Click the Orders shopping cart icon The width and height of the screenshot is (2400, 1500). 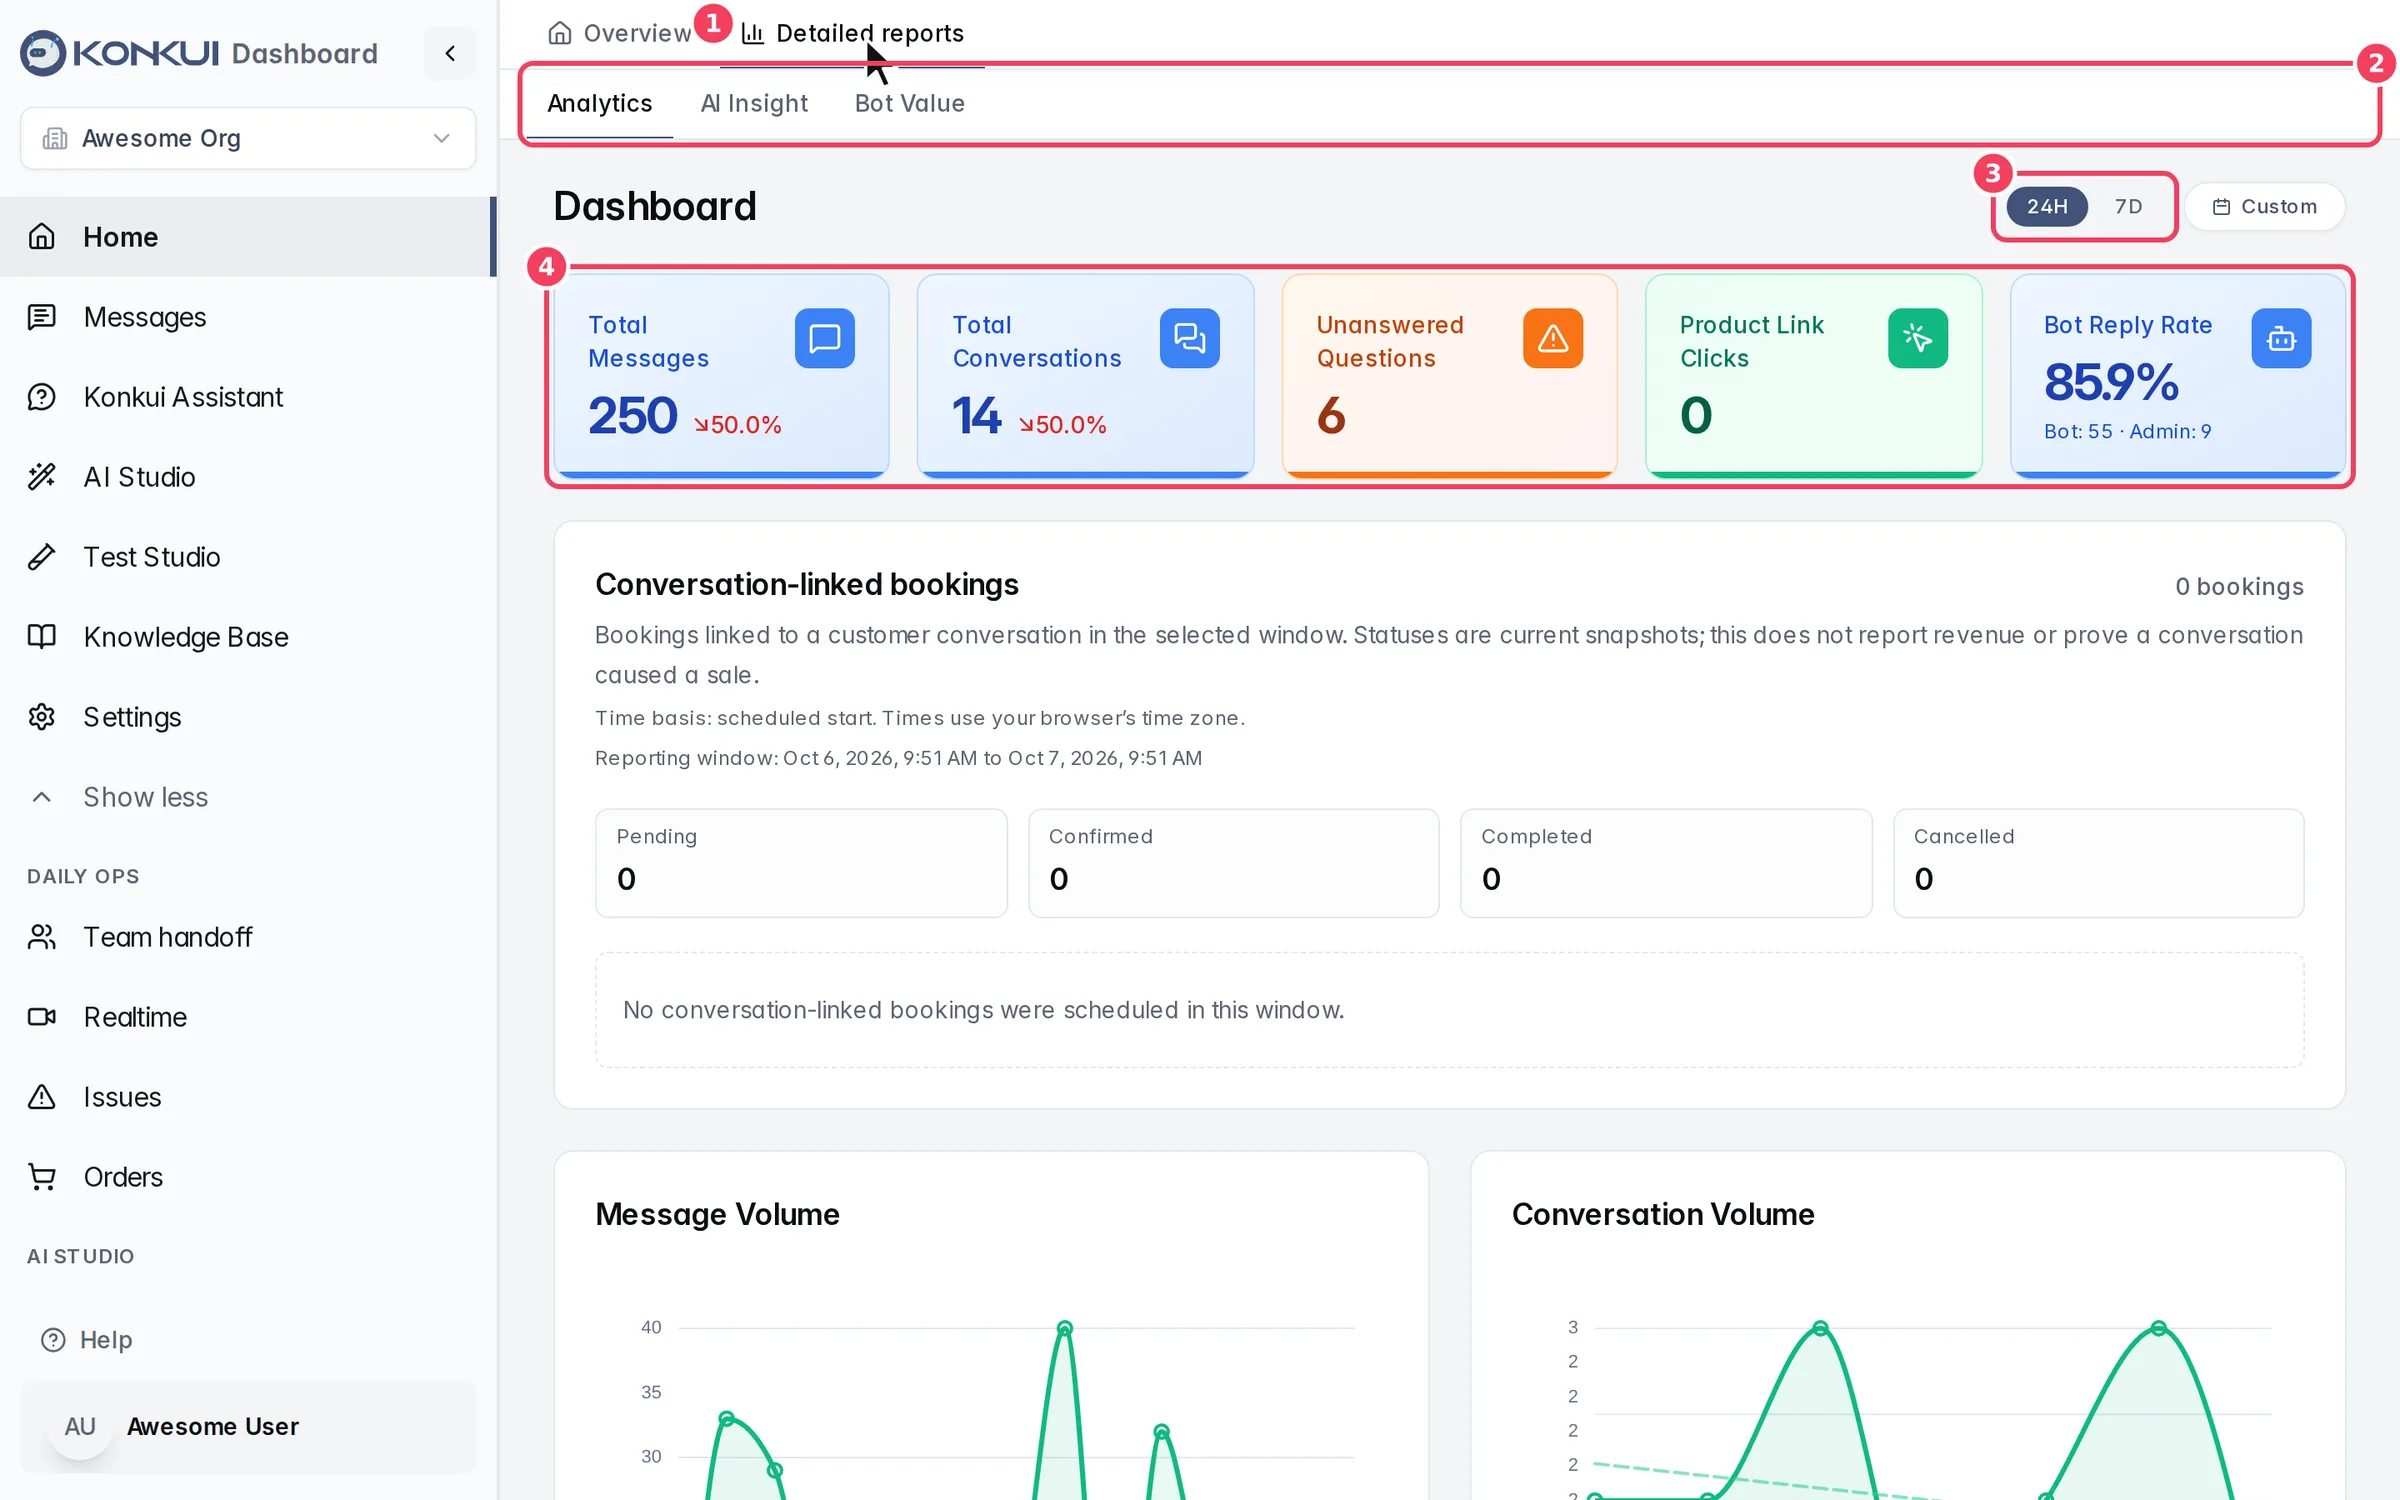click(x=42, y=1177)
